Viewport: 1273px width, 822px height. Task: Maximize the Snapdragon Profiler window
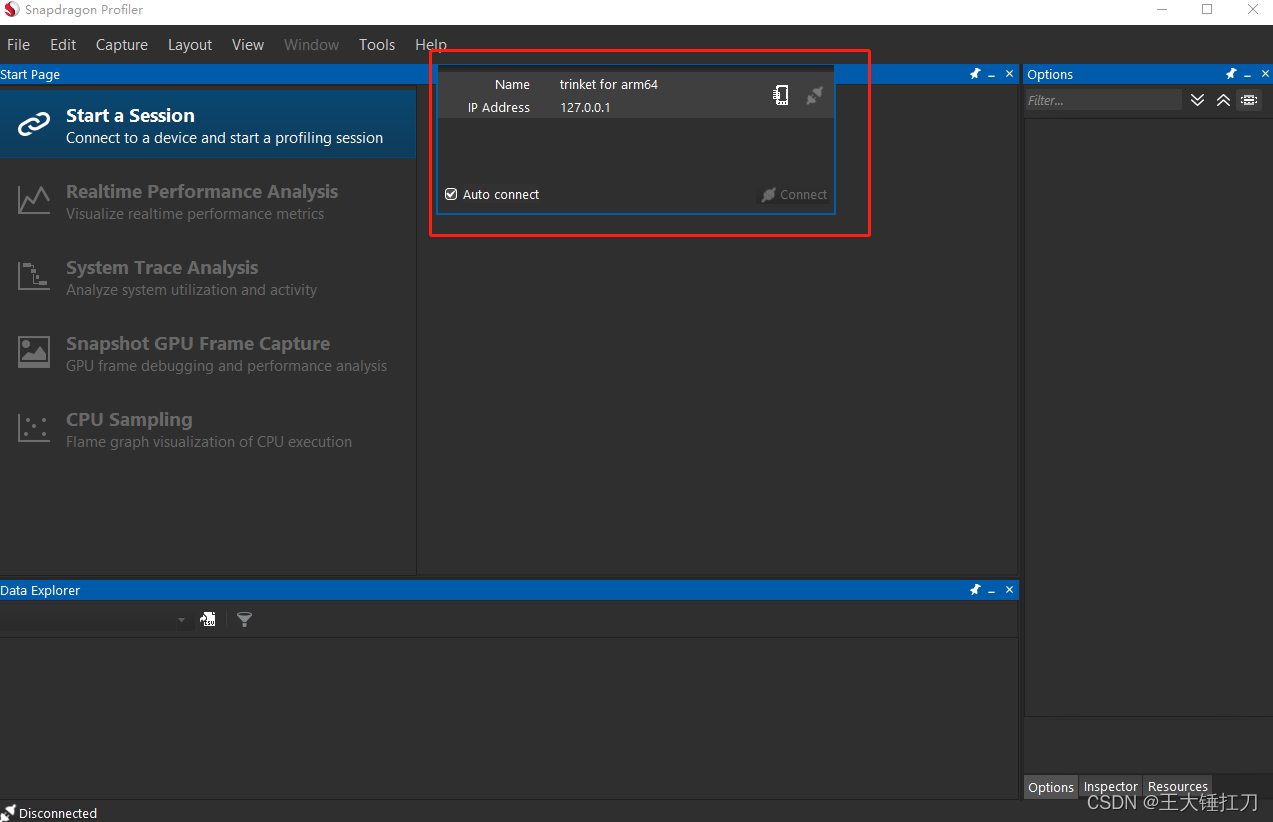(x=1207, y=10)
